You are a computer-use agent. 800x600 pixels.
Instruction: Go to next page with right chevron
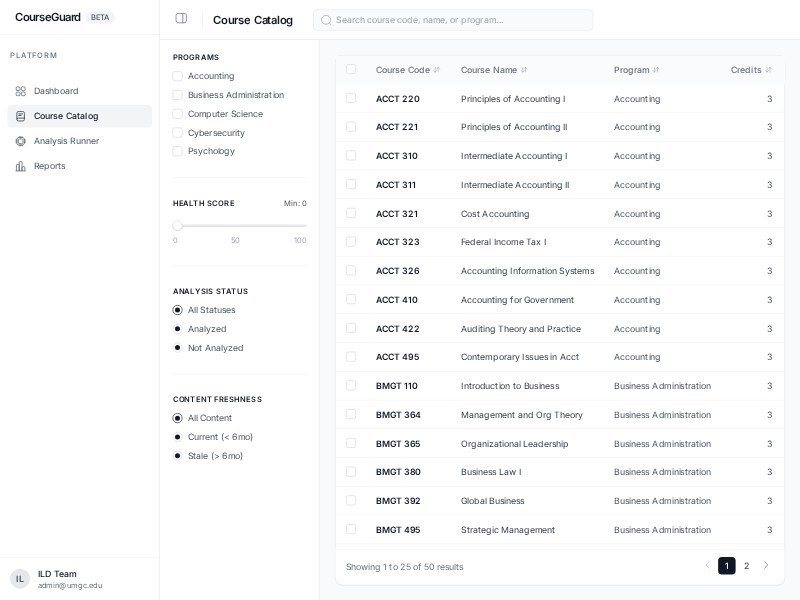click(x=766, y=566)
